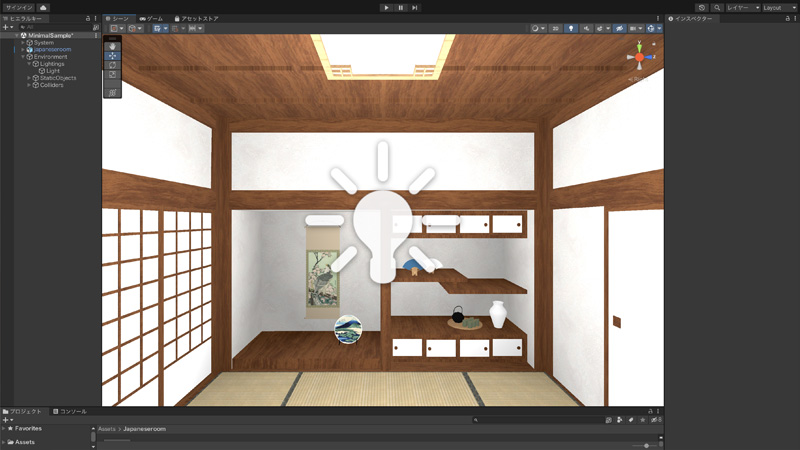800x450 pixels.
Task: Open the undo history icon
Action: [702, 8]
